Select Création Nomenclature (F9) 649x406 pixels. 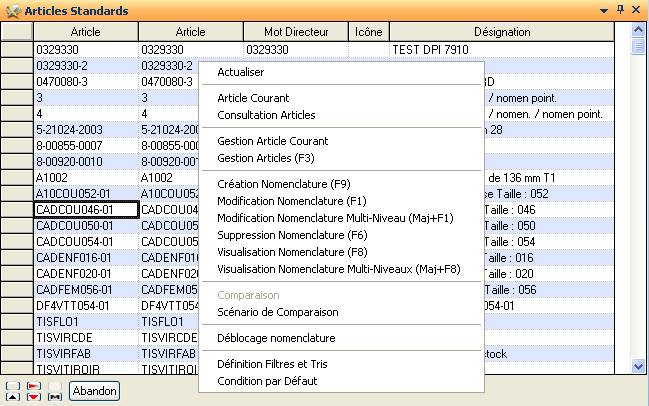point(283,184)
